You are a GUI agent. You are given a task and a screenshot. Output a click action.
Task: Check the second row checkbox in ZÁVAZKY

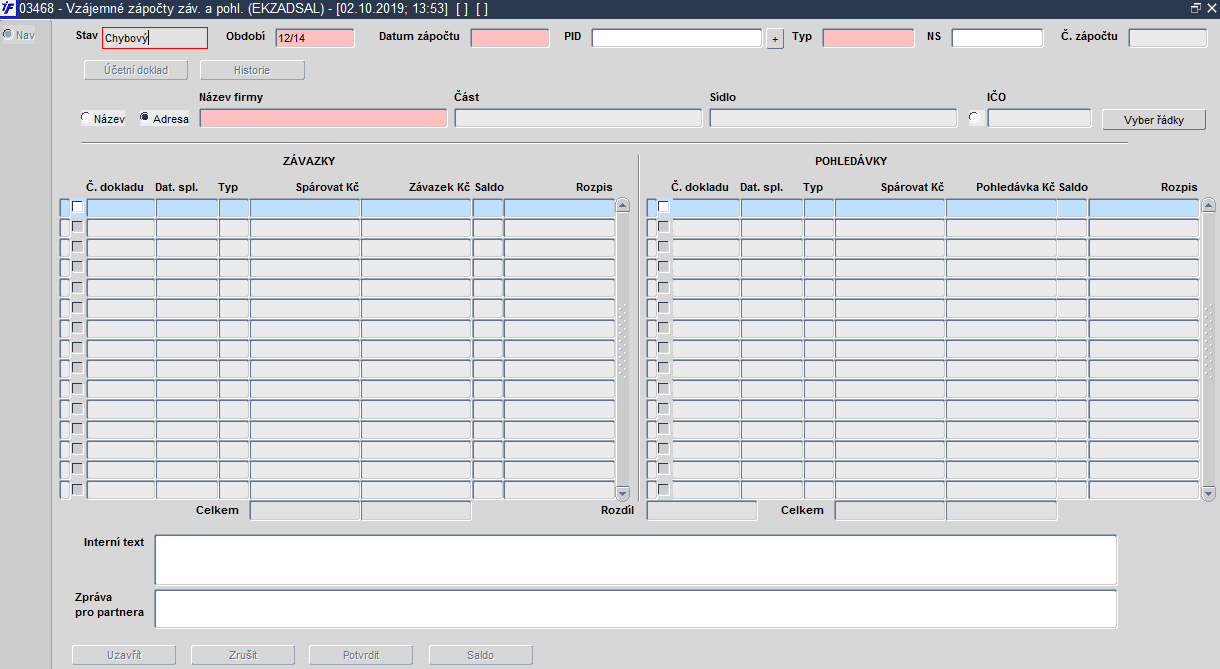[x=78, y=227]
